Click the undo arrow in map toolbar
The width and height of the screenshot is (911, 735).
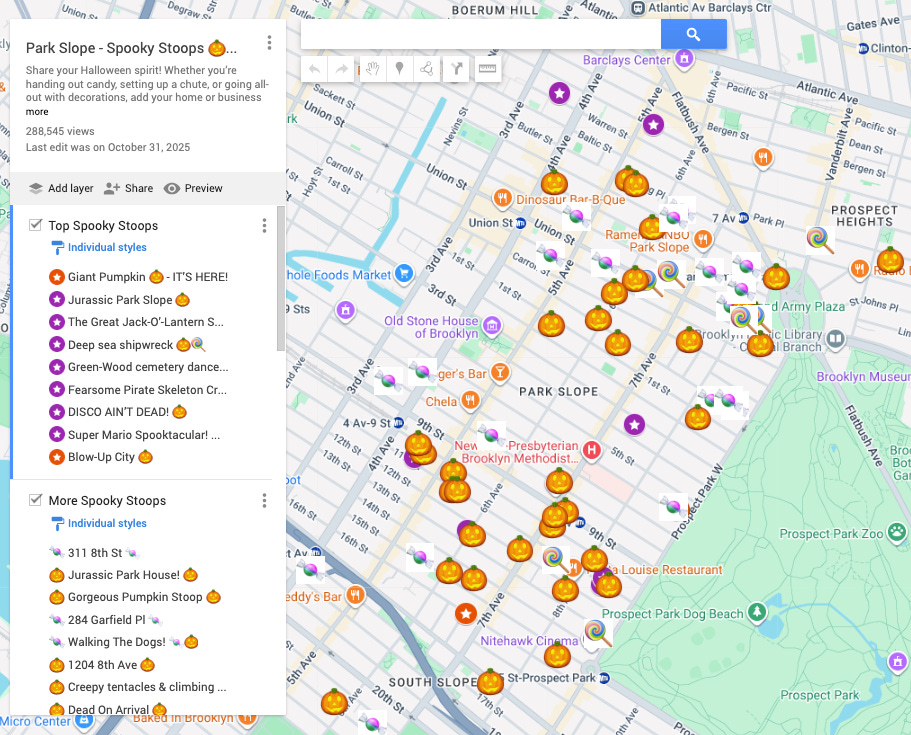(314, 69)
